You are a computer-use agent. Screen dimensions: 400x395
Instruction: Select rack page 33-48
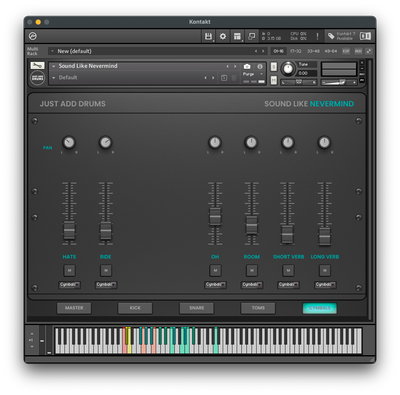pos(313,51)
